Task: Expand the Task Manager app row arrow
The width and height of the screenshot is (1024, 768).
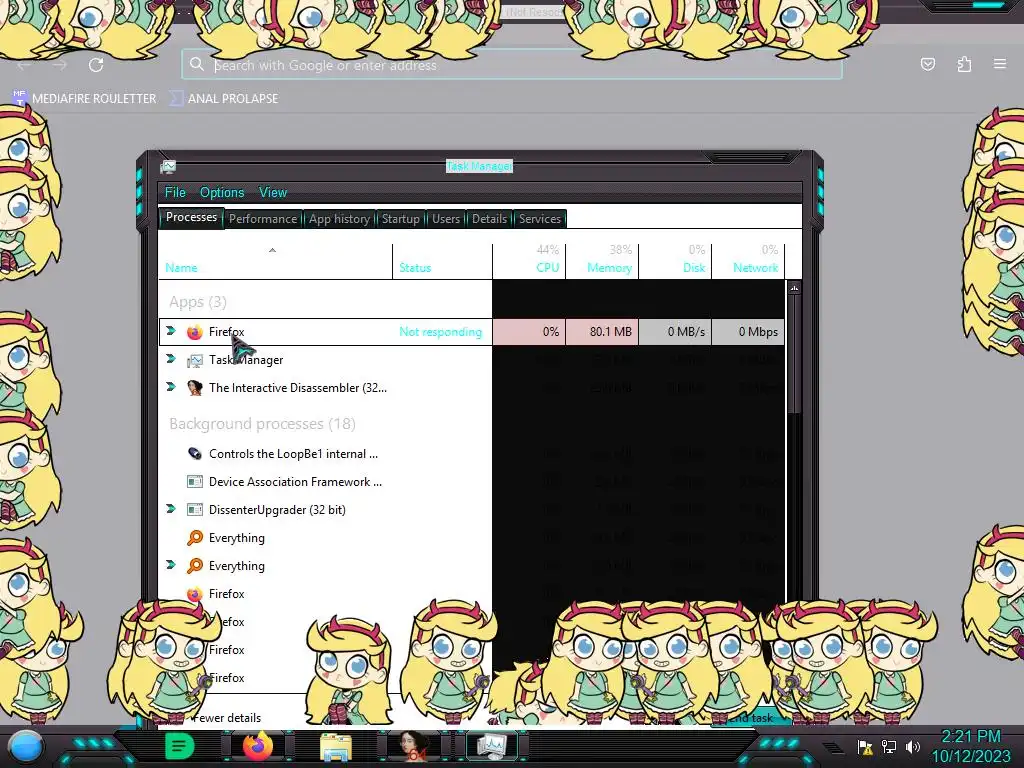Action: coord(171,359)
